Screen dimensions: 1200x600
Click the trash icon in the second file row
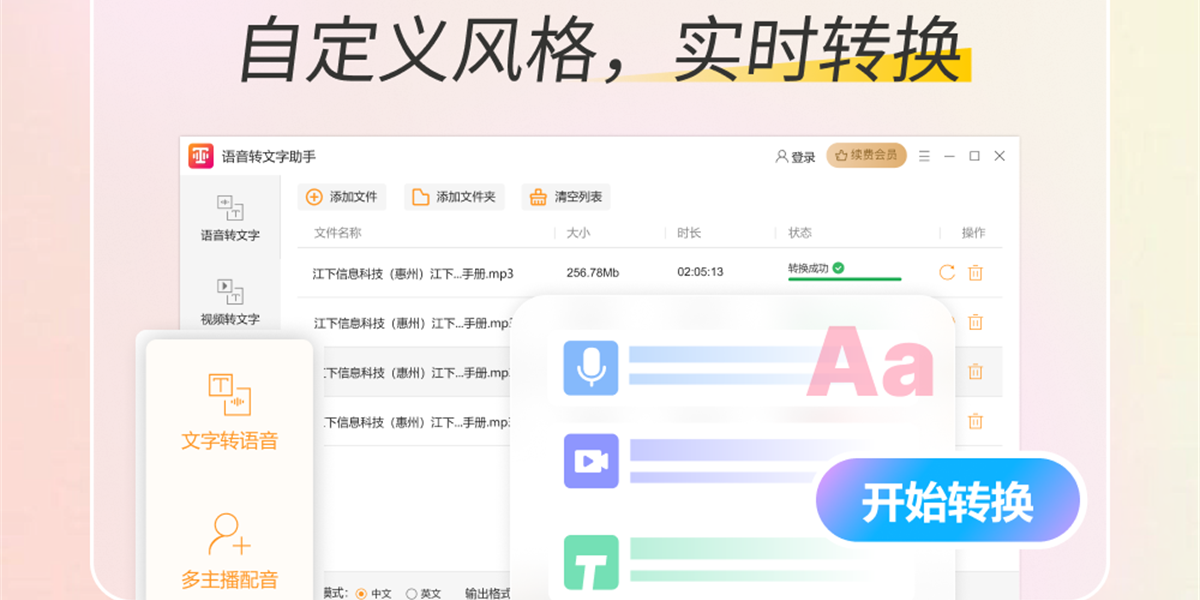[x=975, y=322]
